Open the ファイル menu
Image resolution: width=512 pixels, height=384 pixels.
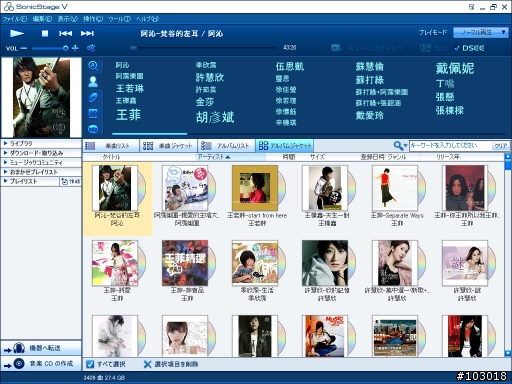(15, 19)
